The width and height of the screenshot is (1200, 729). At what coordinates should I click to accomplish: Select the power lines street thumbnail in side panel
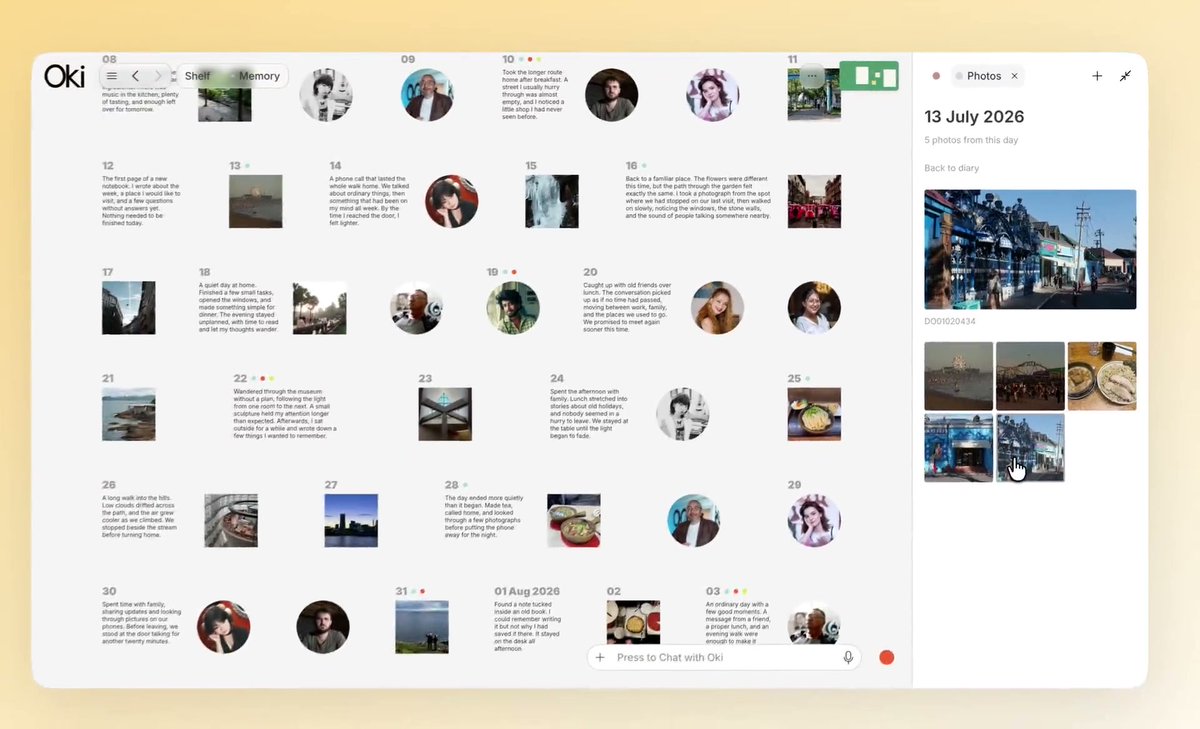click(1030, 448)
